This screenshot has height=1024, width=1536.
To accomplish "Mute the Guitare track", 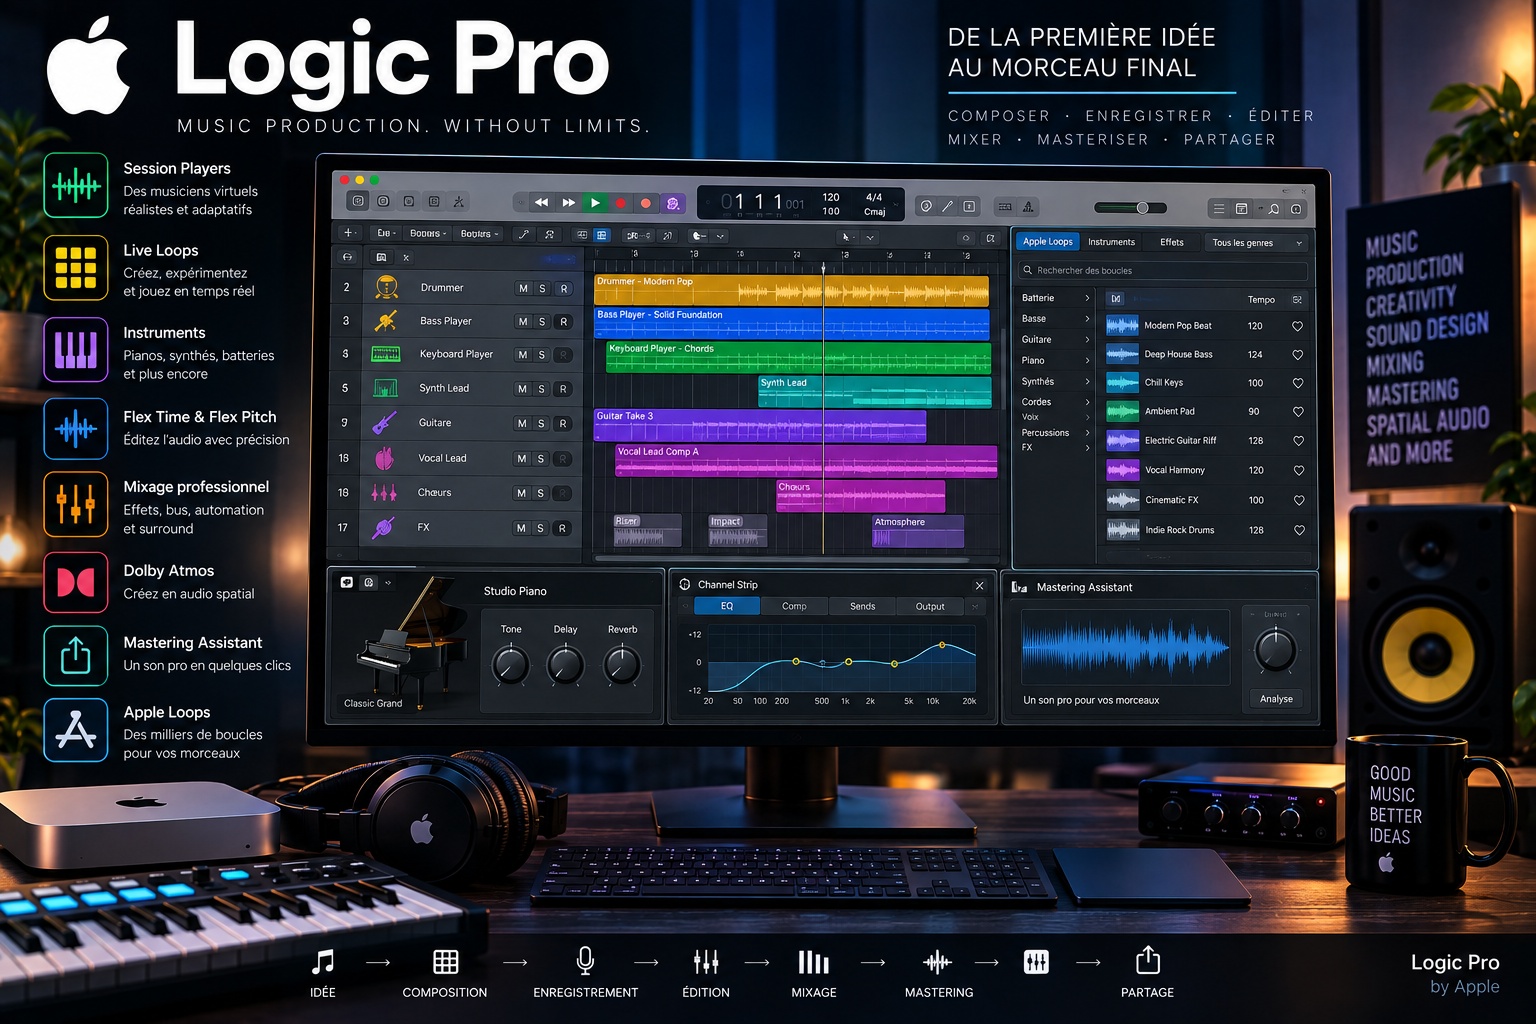I will (x=522, y=424).
